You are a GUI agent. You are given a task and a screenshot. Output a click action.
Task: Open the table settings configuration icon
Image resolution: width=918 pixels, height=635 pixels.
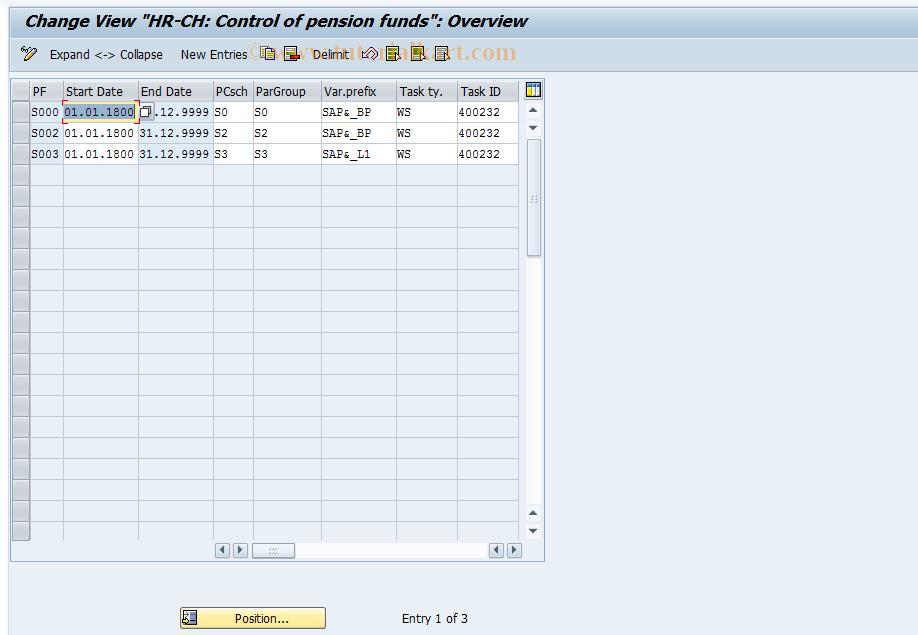pos(533,90)
